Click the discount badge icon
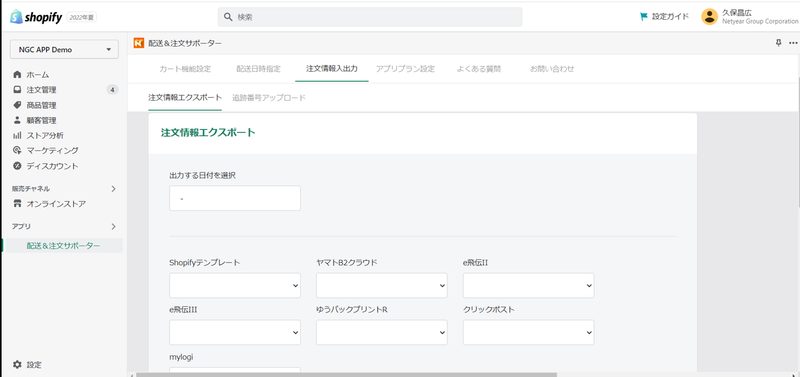The height and width of the screenshot is (377, 800). (17, 166)
